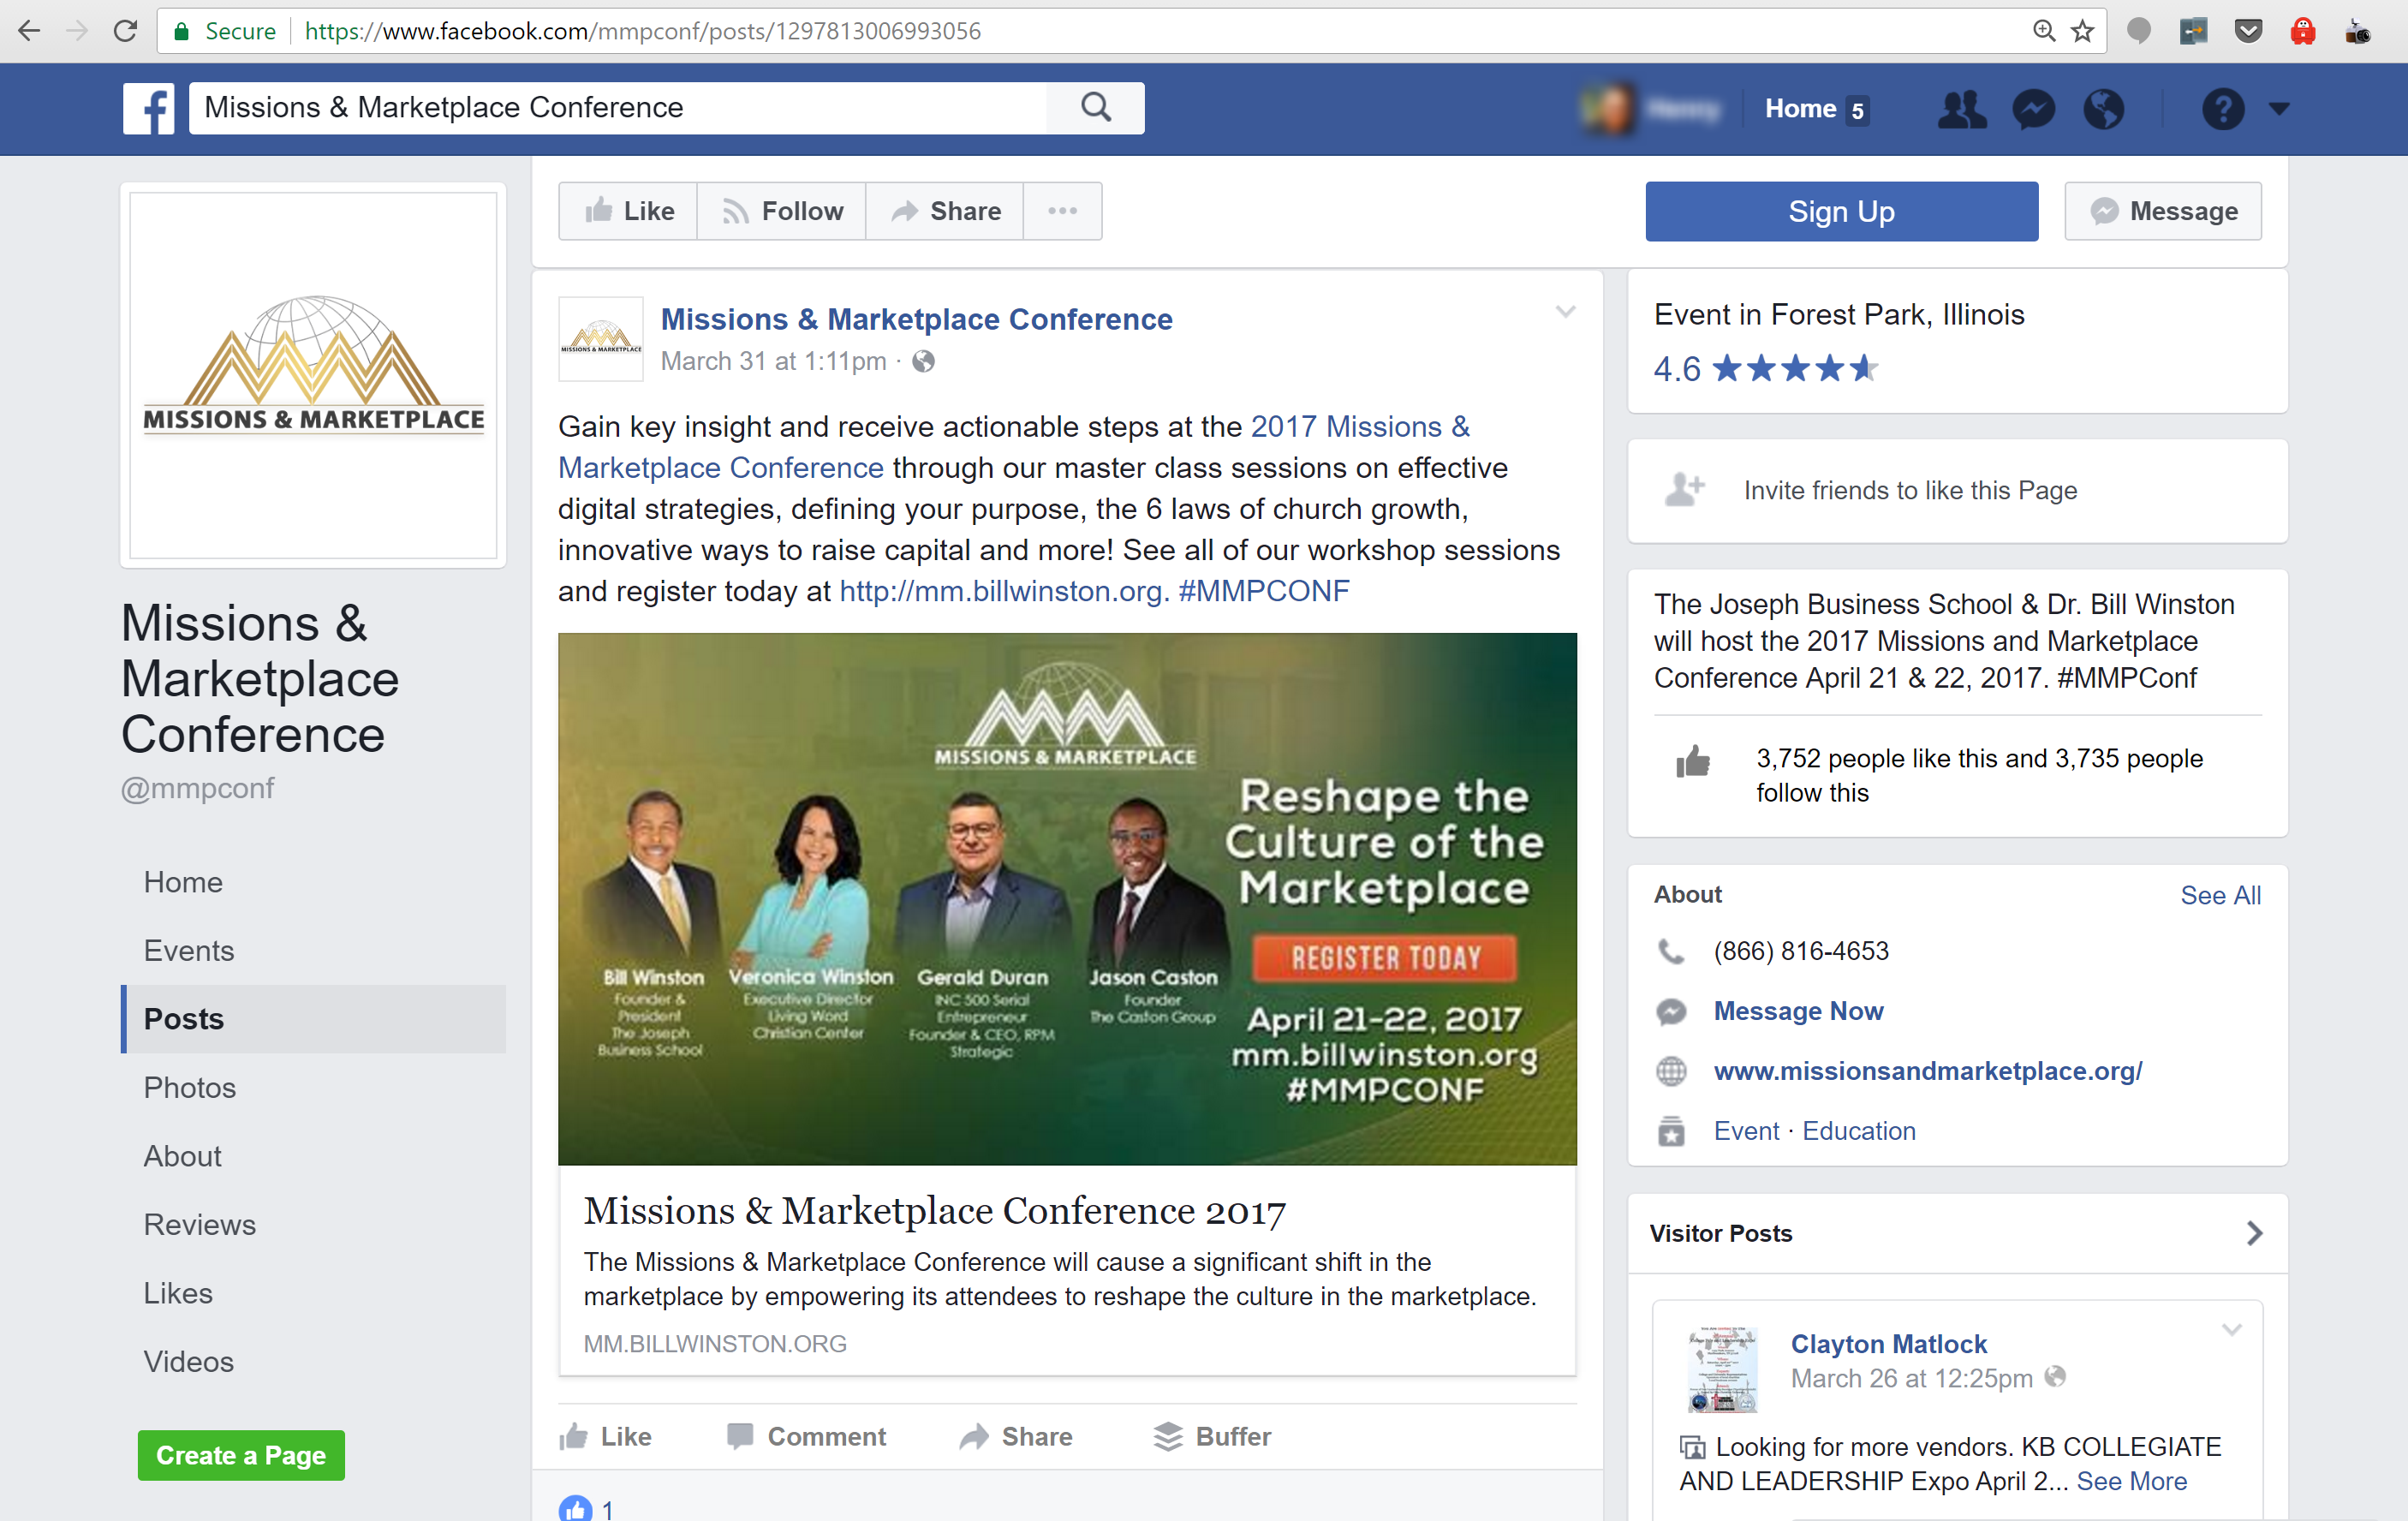Click the blue Sign Up button
The image size is (2408, 1521).
(x=1841, y=211)
